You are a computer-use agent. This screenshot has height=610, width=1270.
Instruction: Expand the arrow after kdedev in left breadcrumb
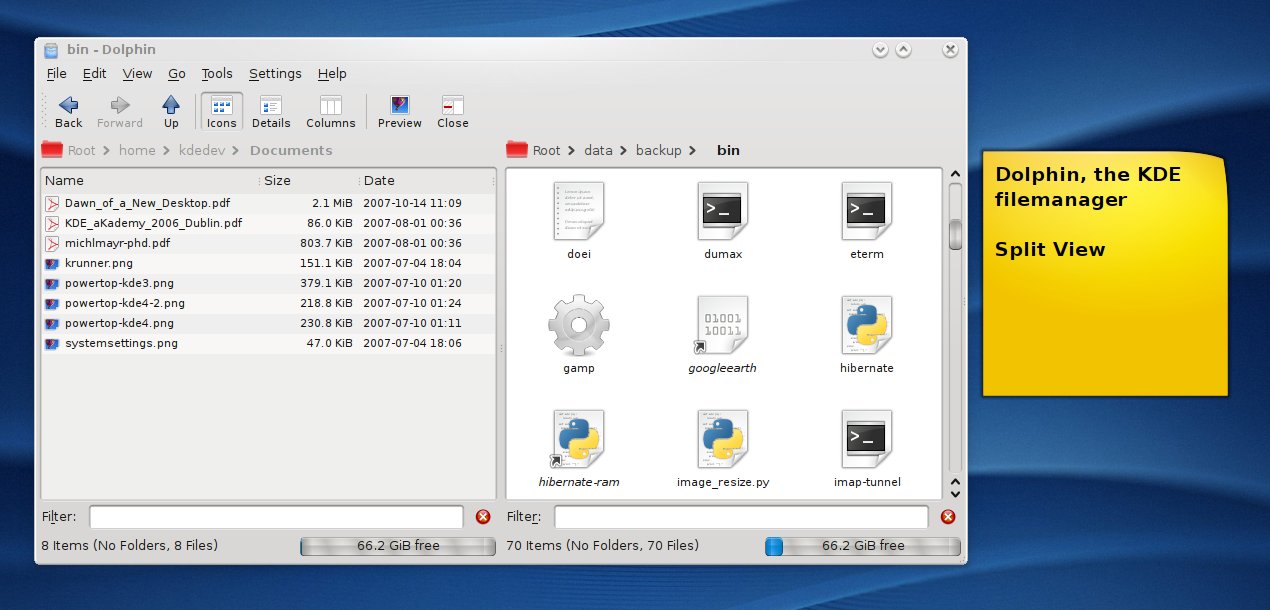pos(236,151)
